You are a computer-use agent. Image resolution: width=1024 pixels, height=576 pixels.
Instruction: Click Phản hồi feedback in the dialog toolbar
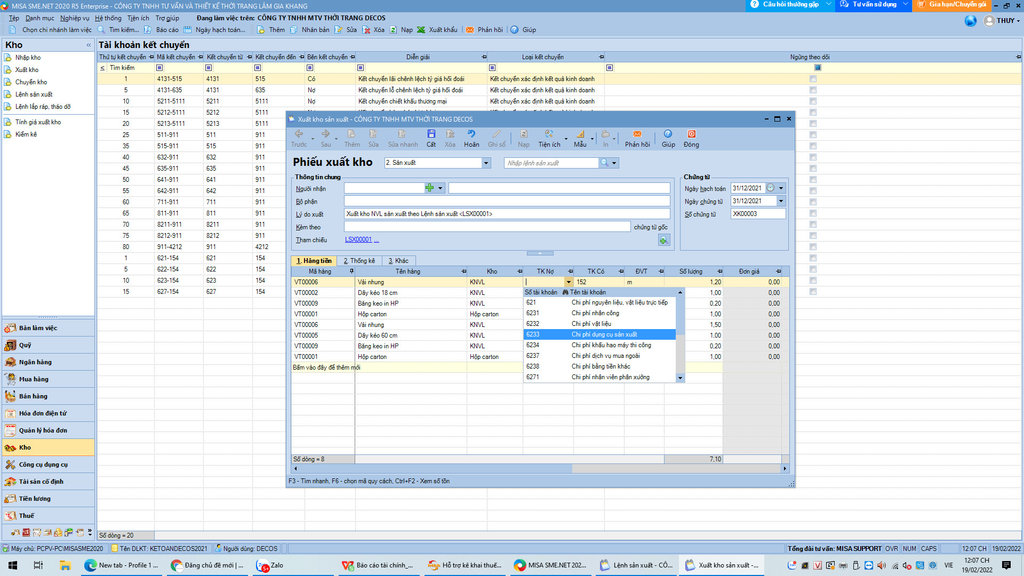pyautogui.click(x=637, y=138)
